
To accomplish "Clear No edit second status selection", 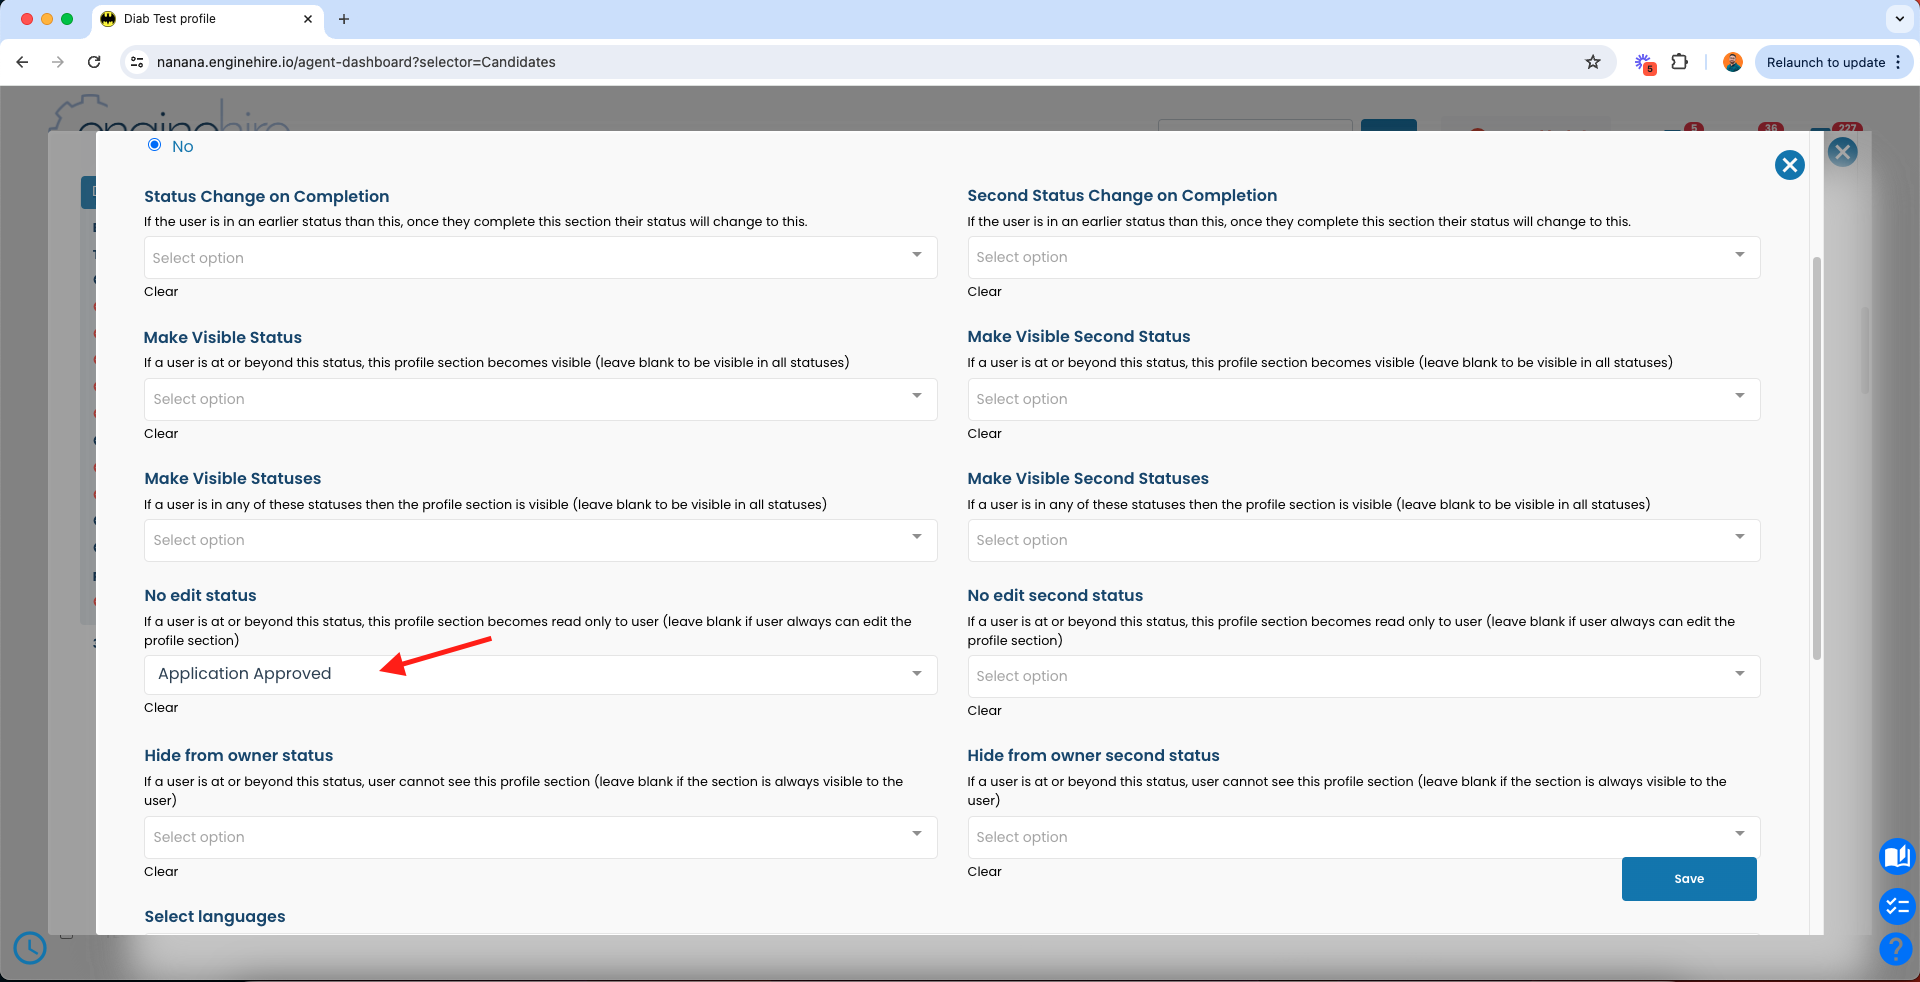I will point(984,711).
